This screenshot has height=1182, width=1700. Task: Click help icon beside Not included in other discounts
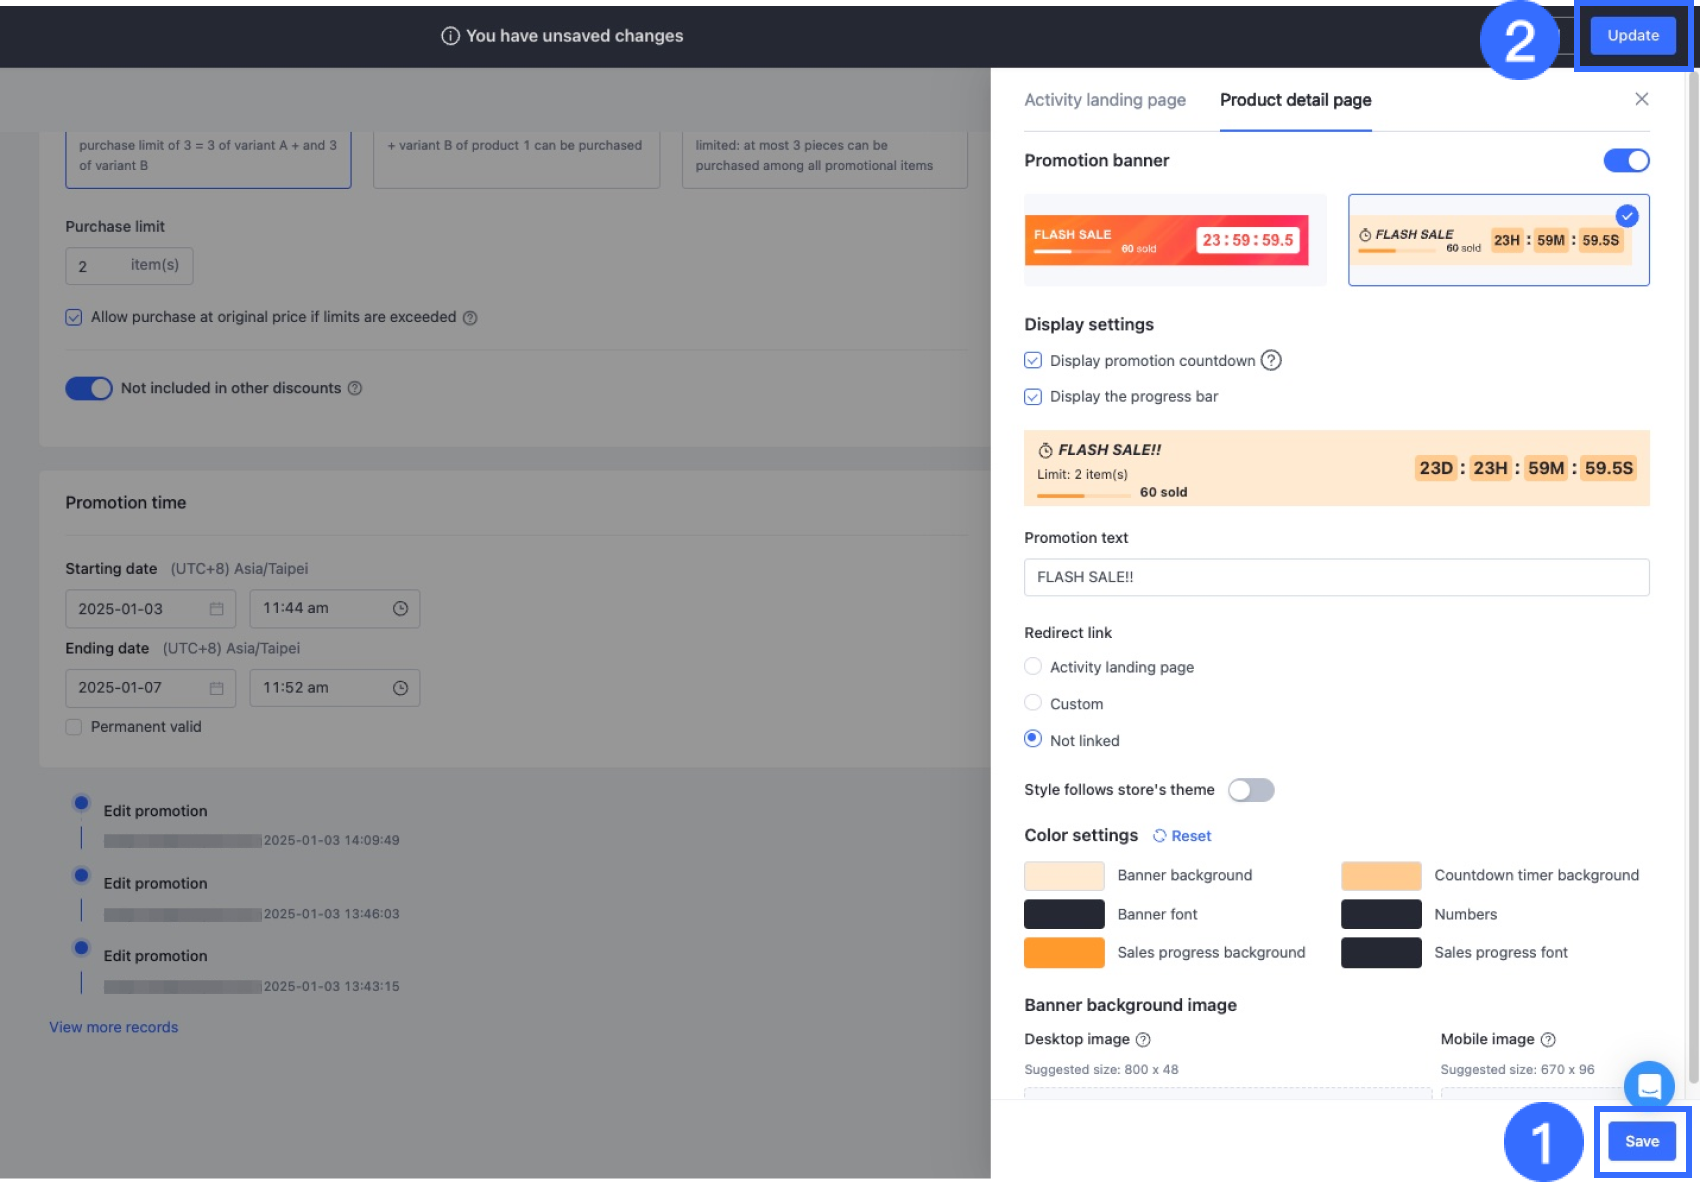355,388
